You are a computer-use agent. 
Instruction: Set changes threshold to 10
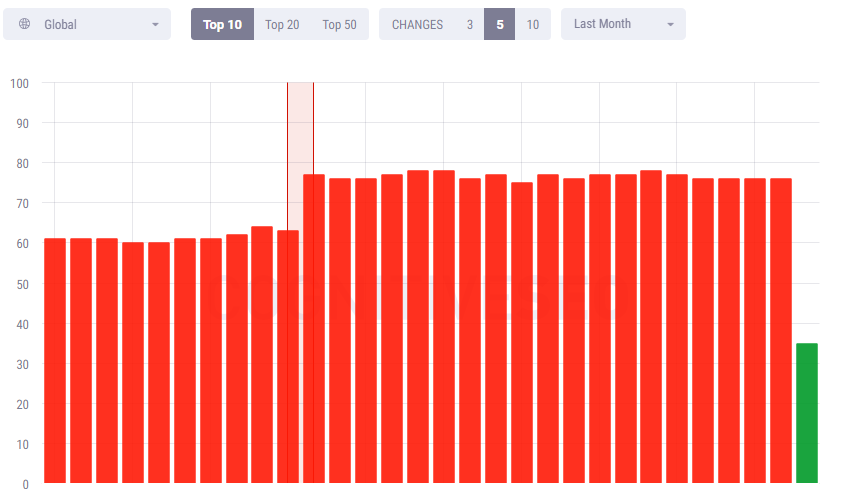533,25
